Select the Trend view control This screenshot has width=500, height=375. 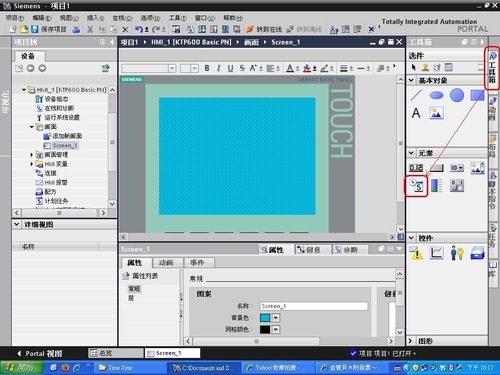tap(437, 253)
